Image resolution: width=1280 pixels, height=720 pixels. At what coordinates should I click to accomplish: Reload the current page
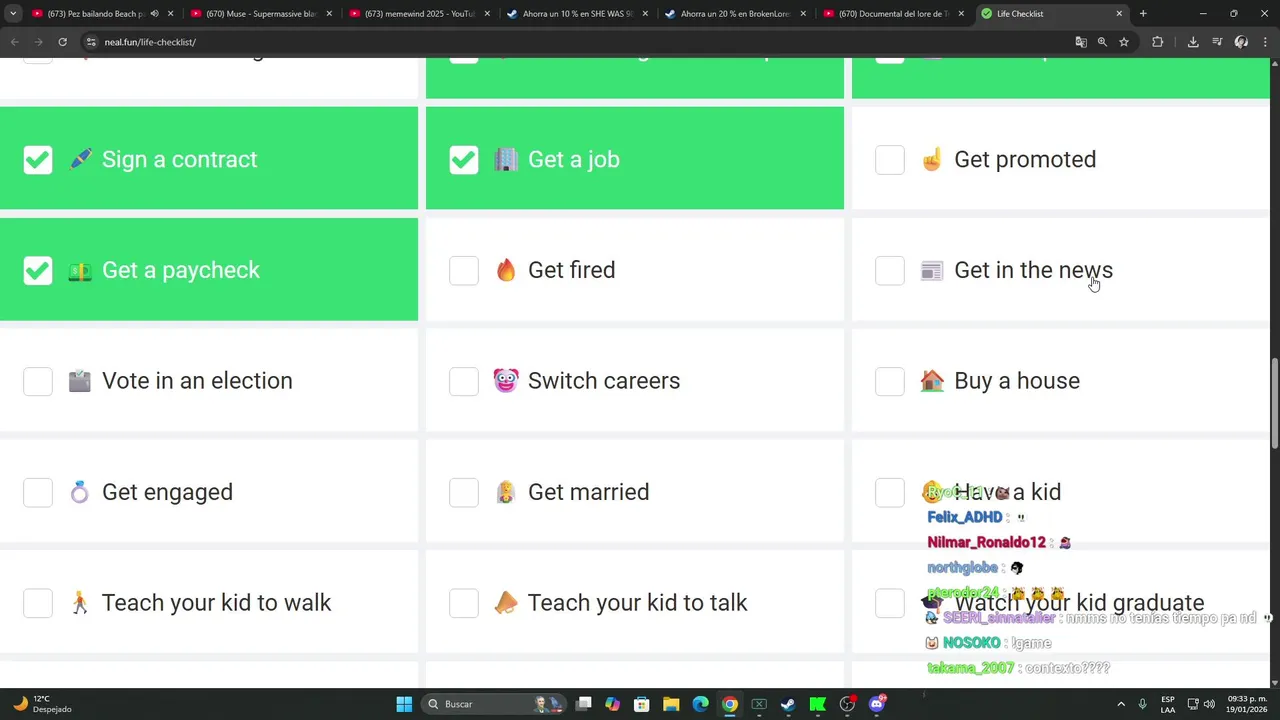click(62, 42)
